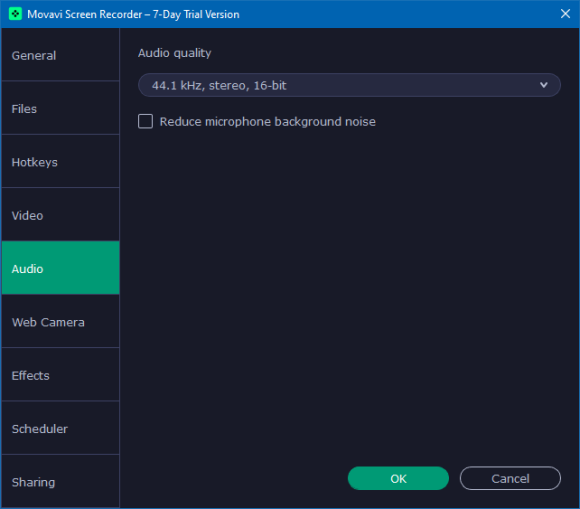Click the Reduce microphone background noise label
The height and width of the screenshot is (509, 580).
coord(267,122)
